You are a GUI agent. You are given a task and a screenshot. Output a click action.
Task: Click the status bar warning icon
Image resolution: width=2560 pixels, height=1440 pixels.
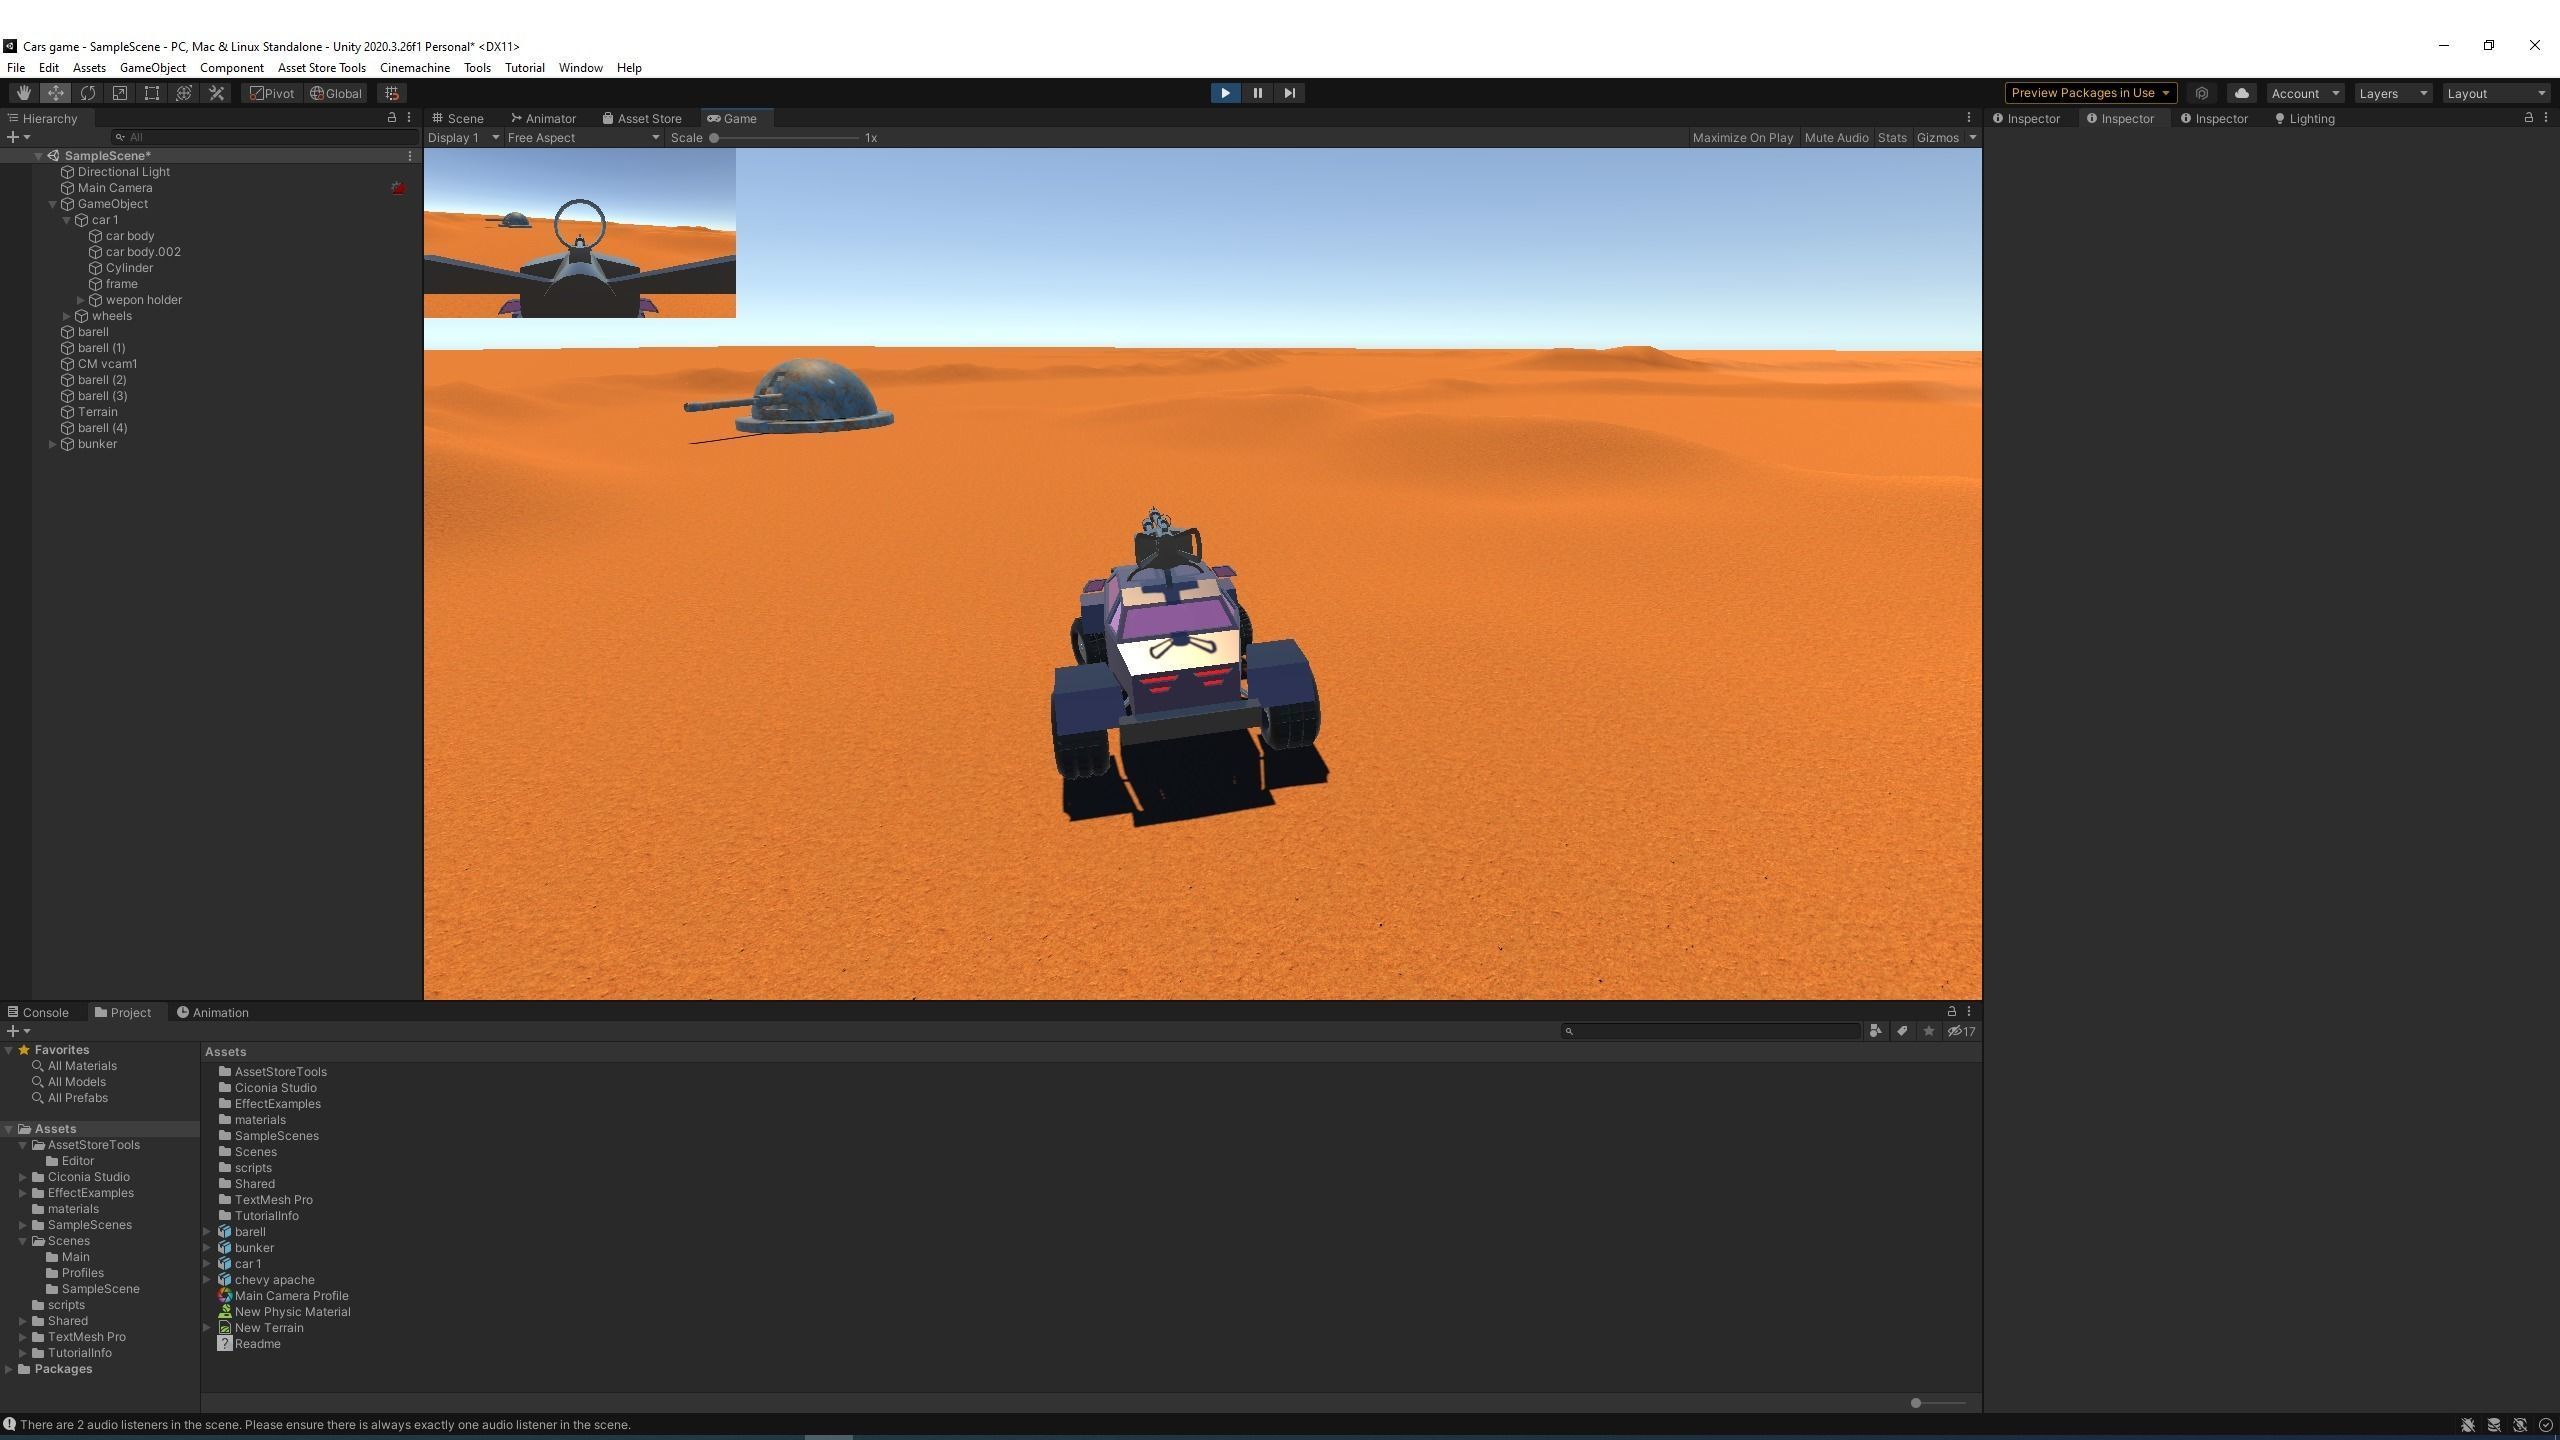click(x=9, y=1424)
